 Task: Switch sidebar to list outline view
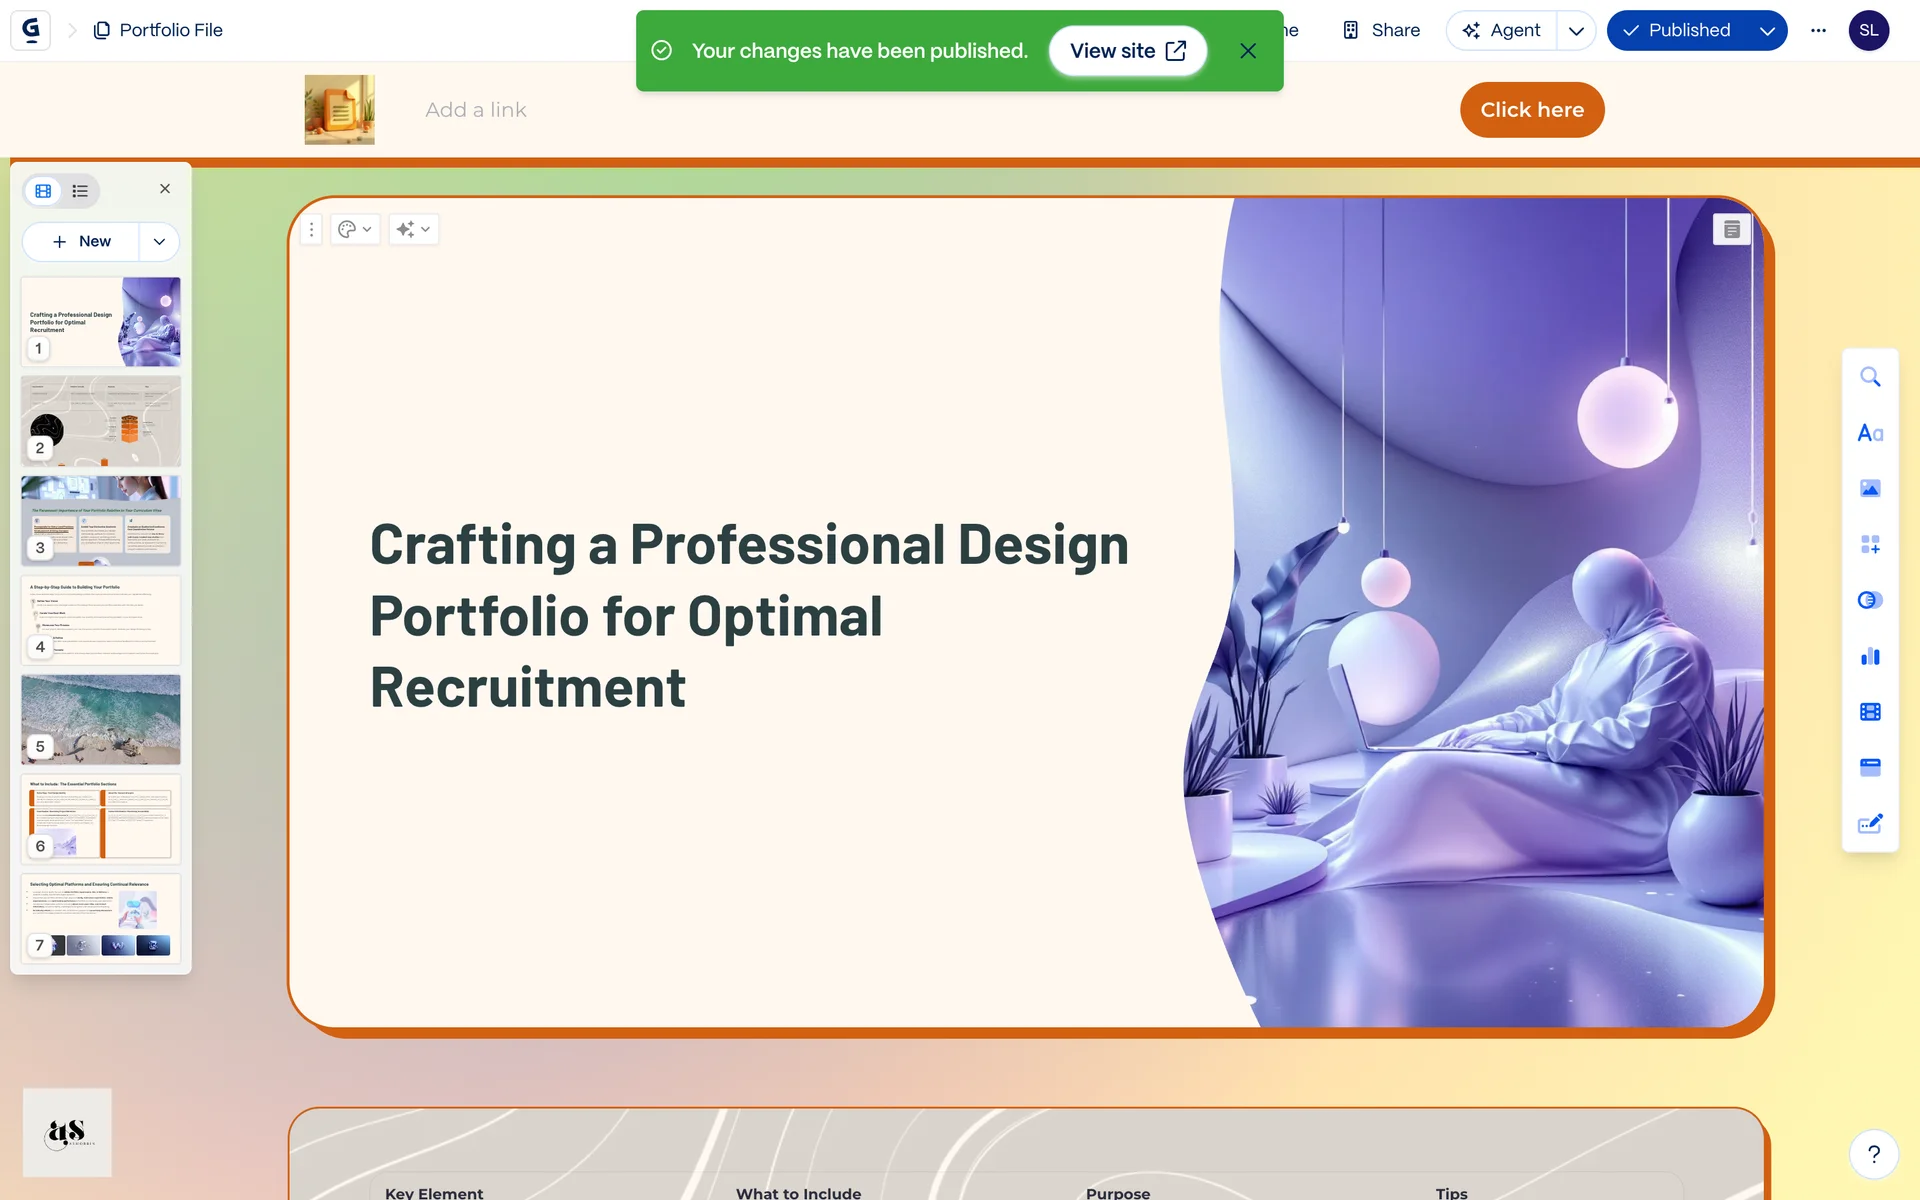(80, 190)
